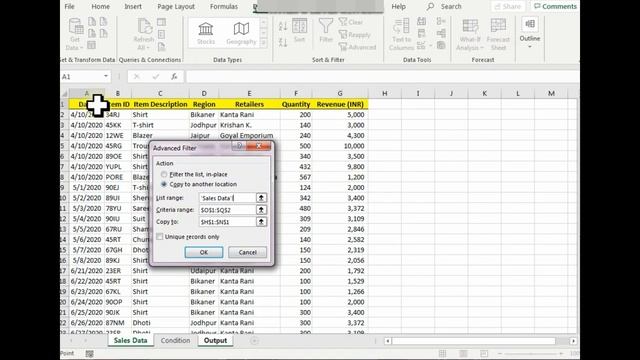The width and height of the screenshot is (640, 360).
Task: Click the Item ID cell 67KL
Action: click(x=118, y=291)
